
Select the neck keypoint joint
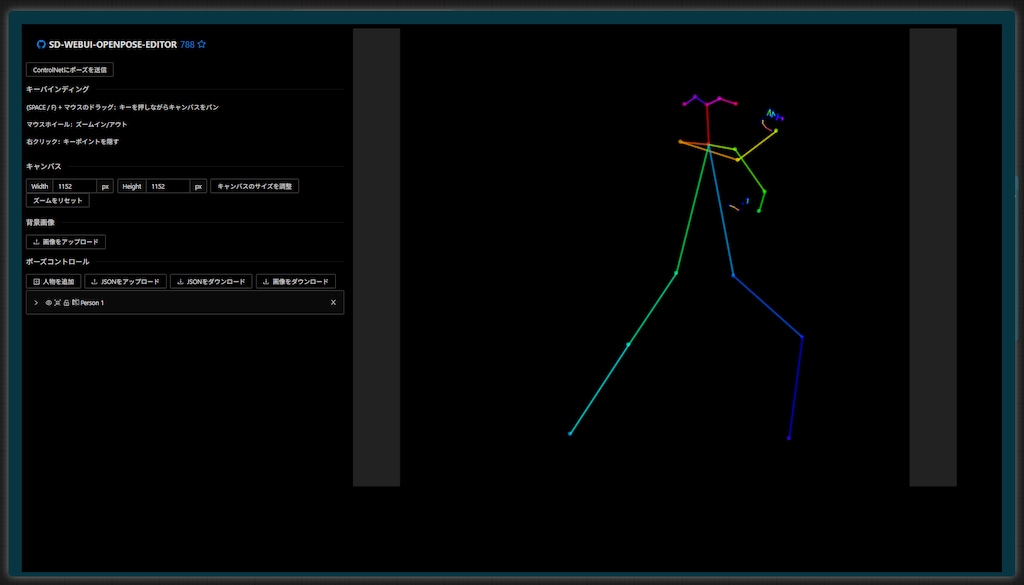pyautogui.click(x=709, y=145)
